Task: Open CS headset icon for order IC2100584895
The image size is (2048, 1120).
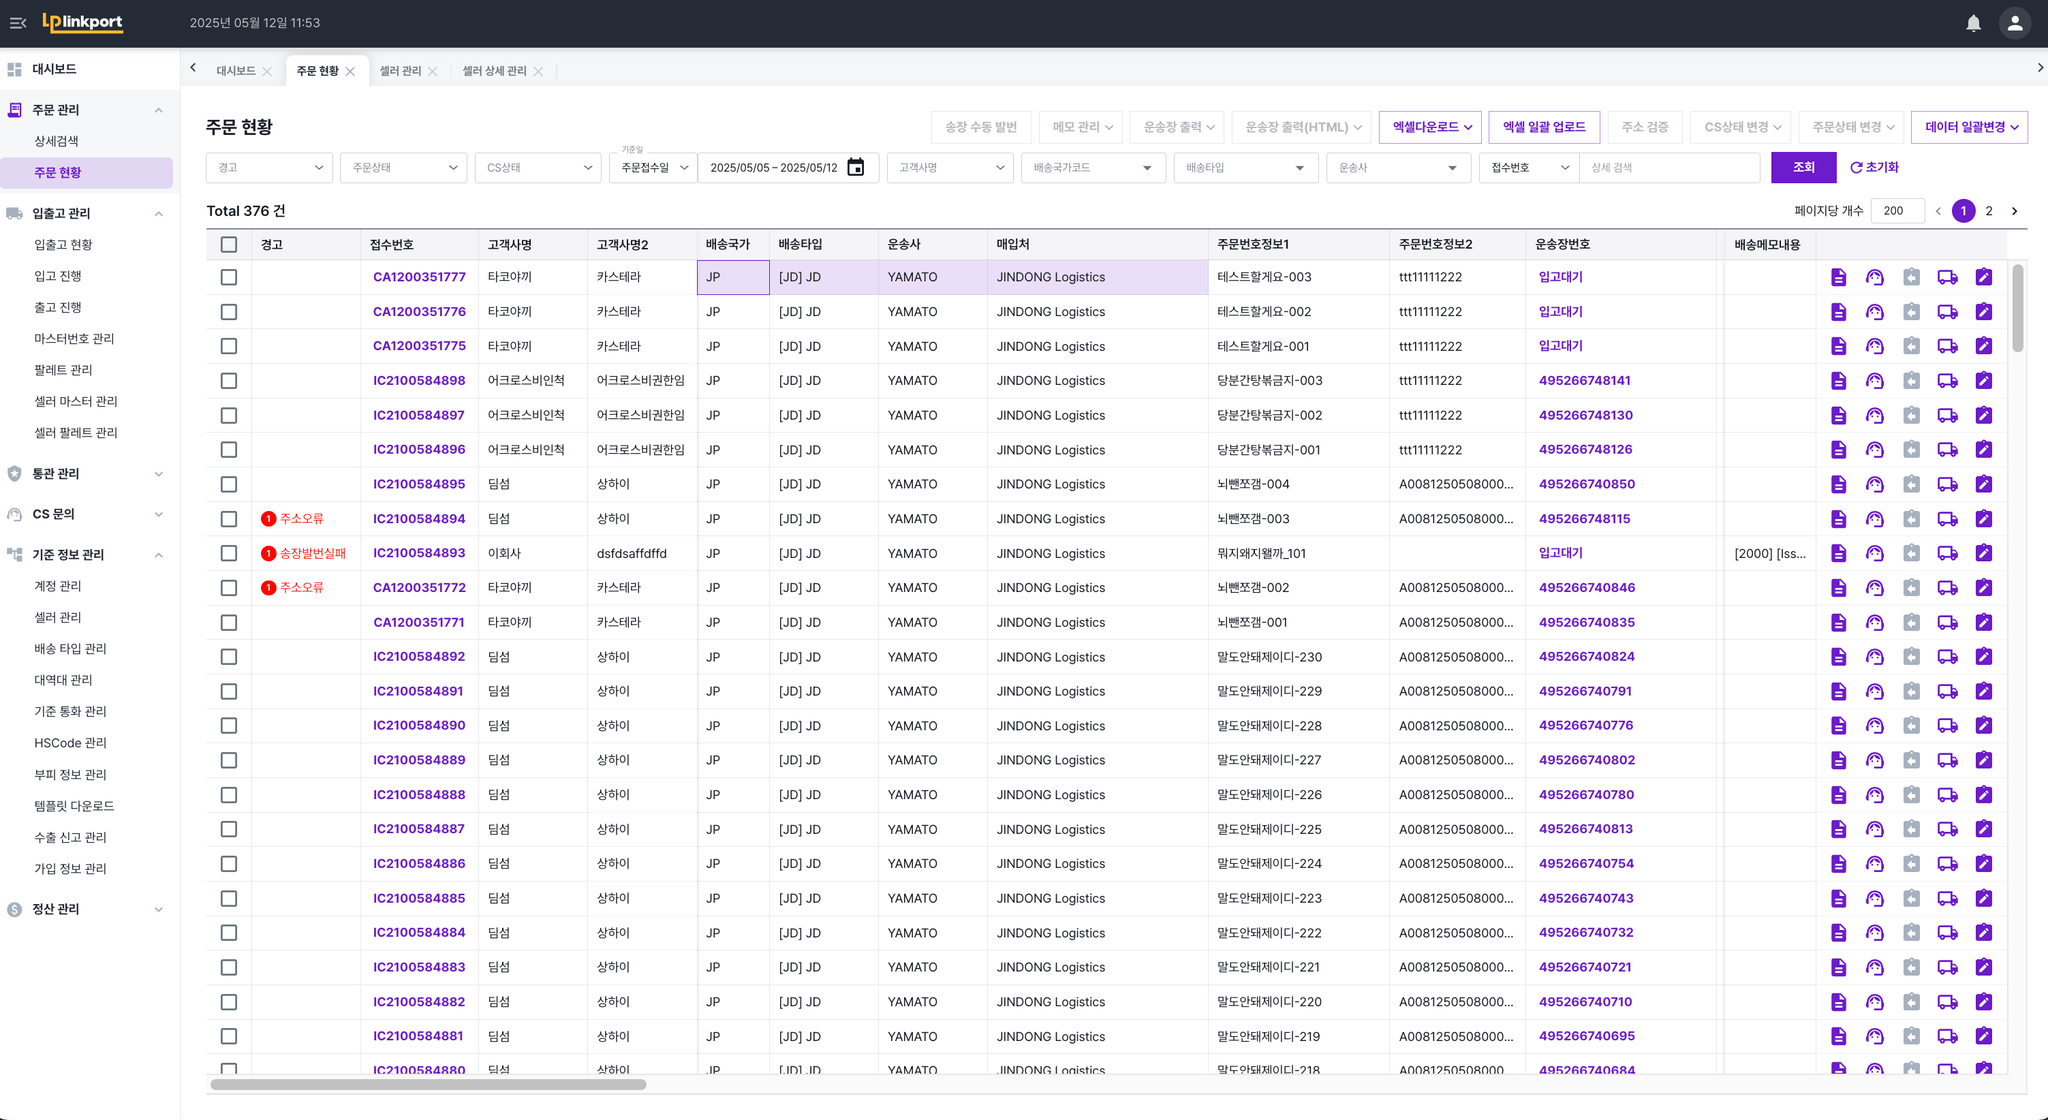Action: [1875, 484]
